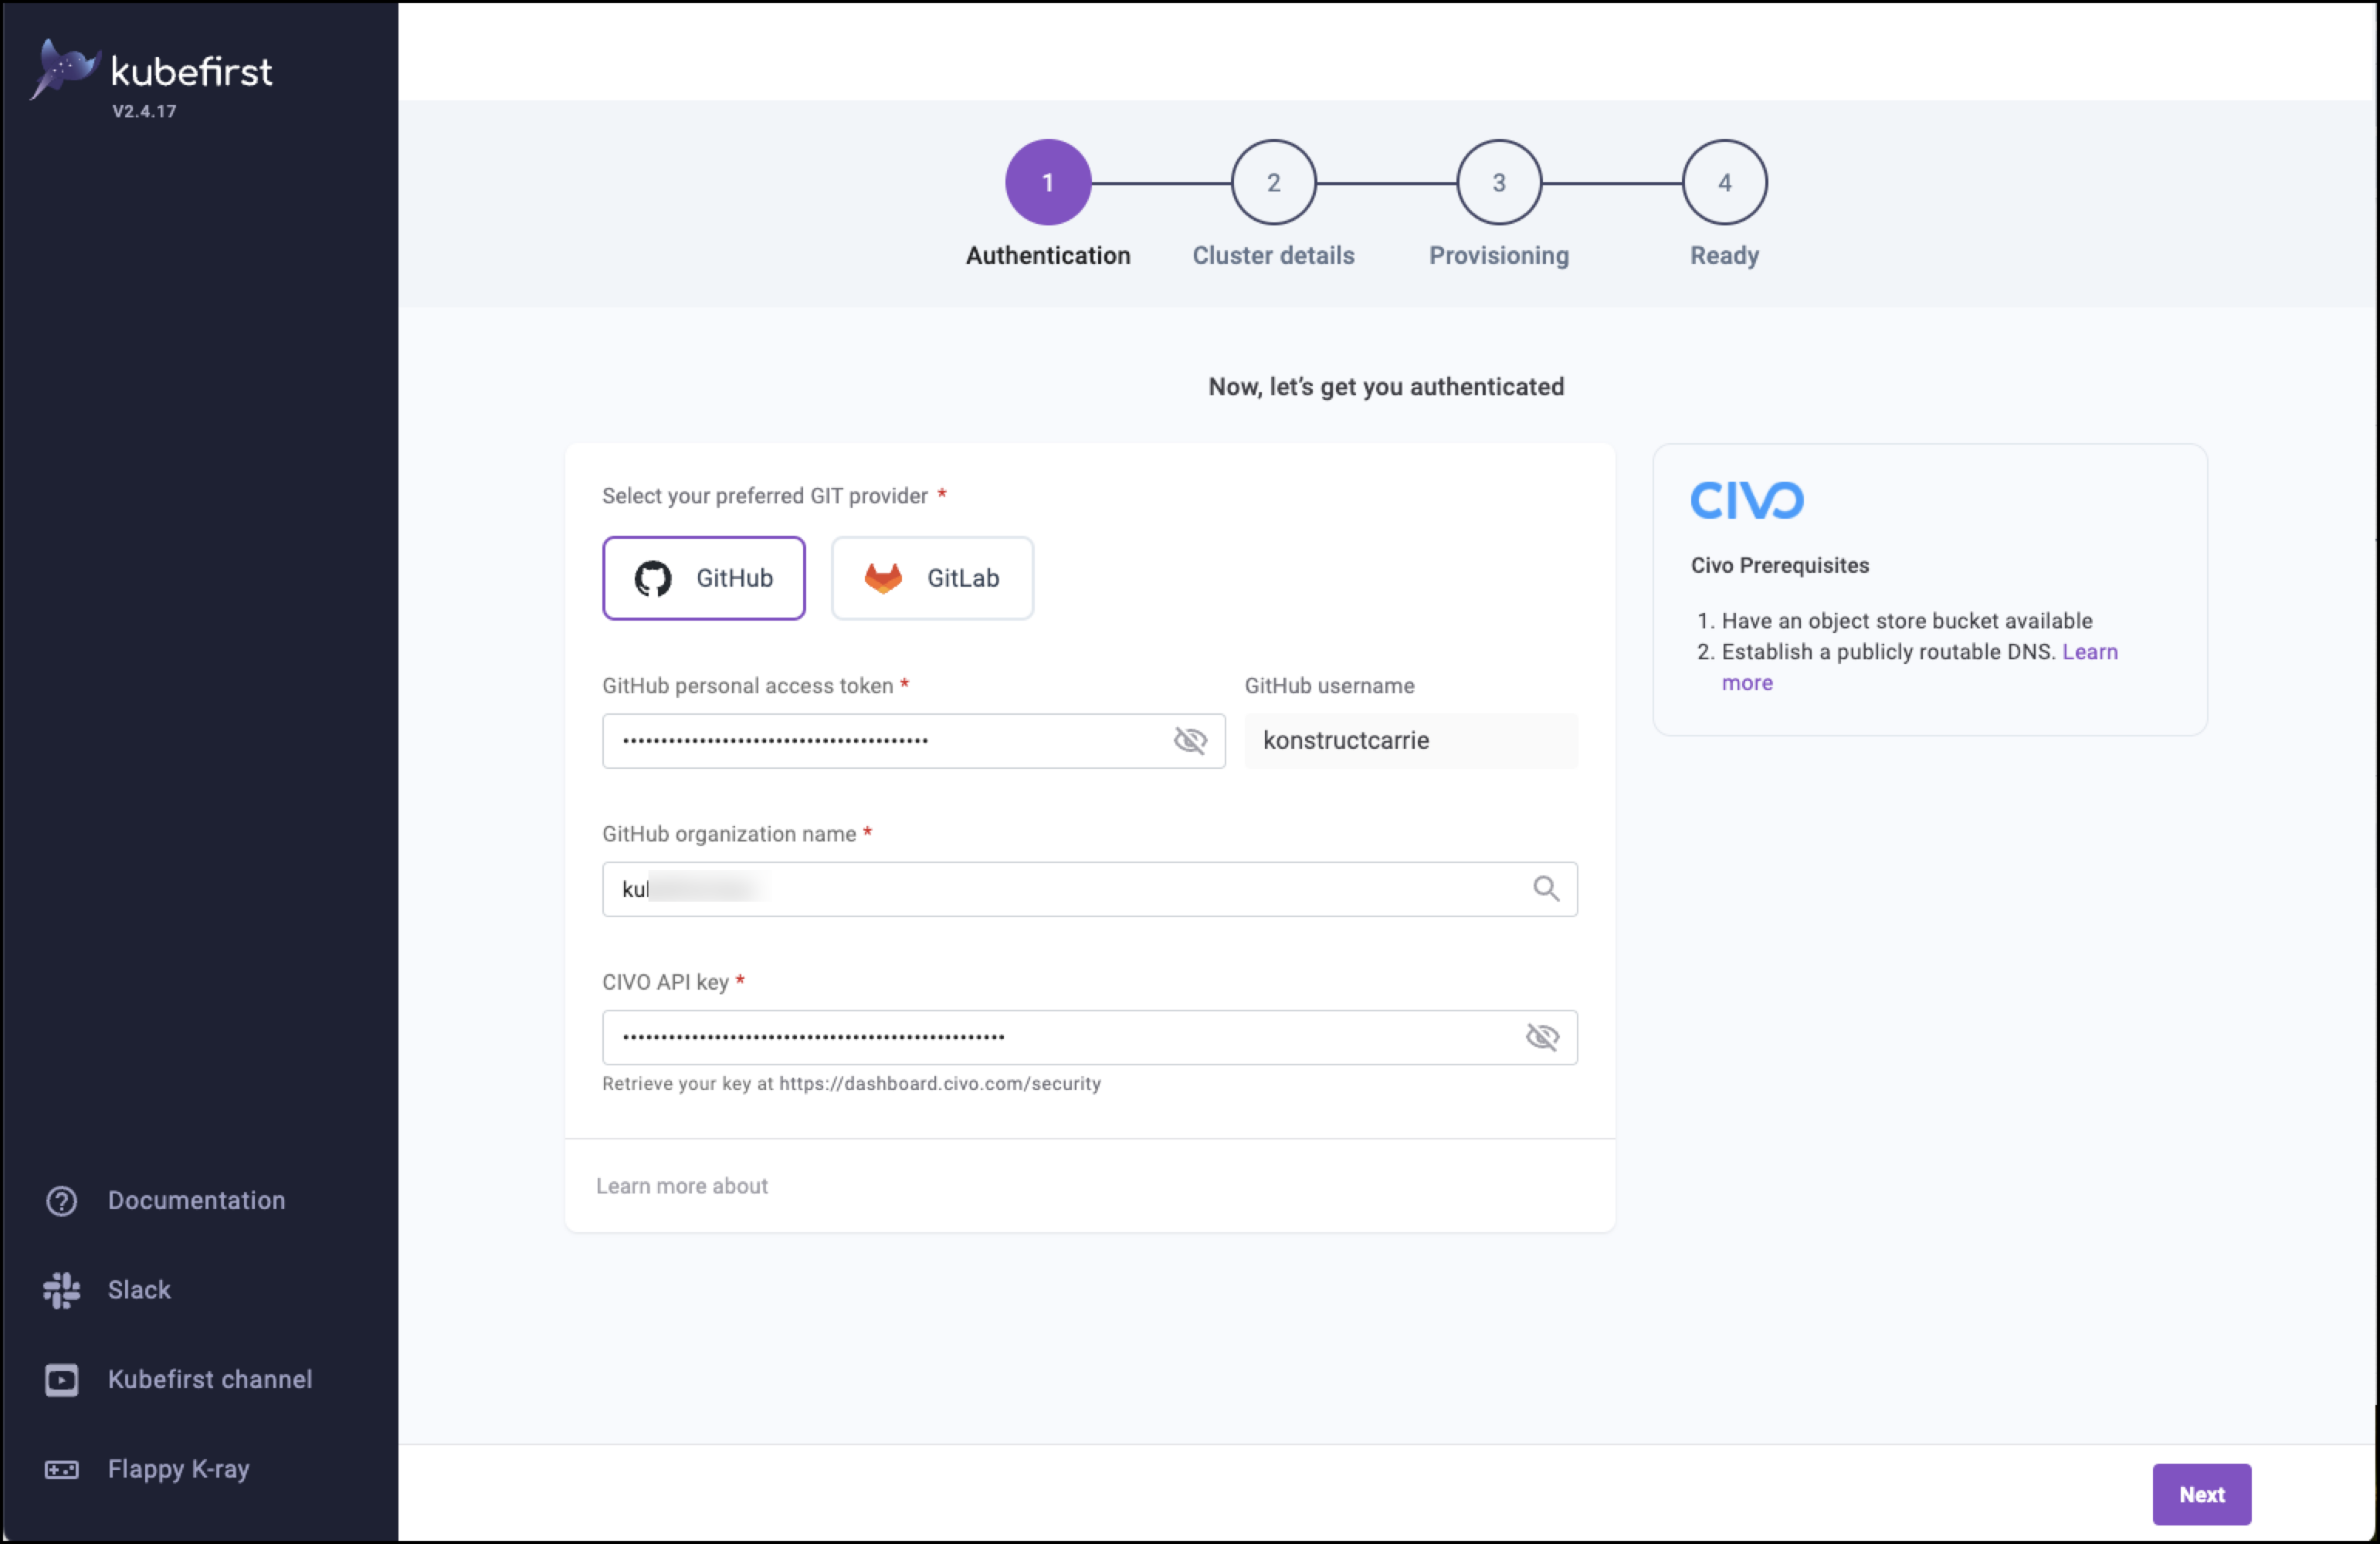
Task: Click the GitHub radio button option
Action: [x=703, y=577]
